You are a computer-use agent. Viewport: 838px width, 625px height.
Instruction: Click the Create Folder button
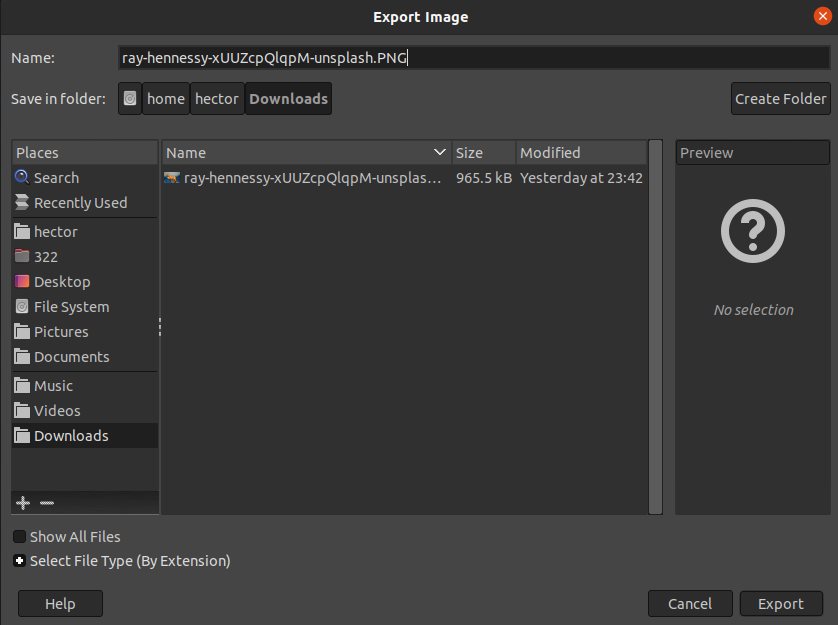(780, 99)
